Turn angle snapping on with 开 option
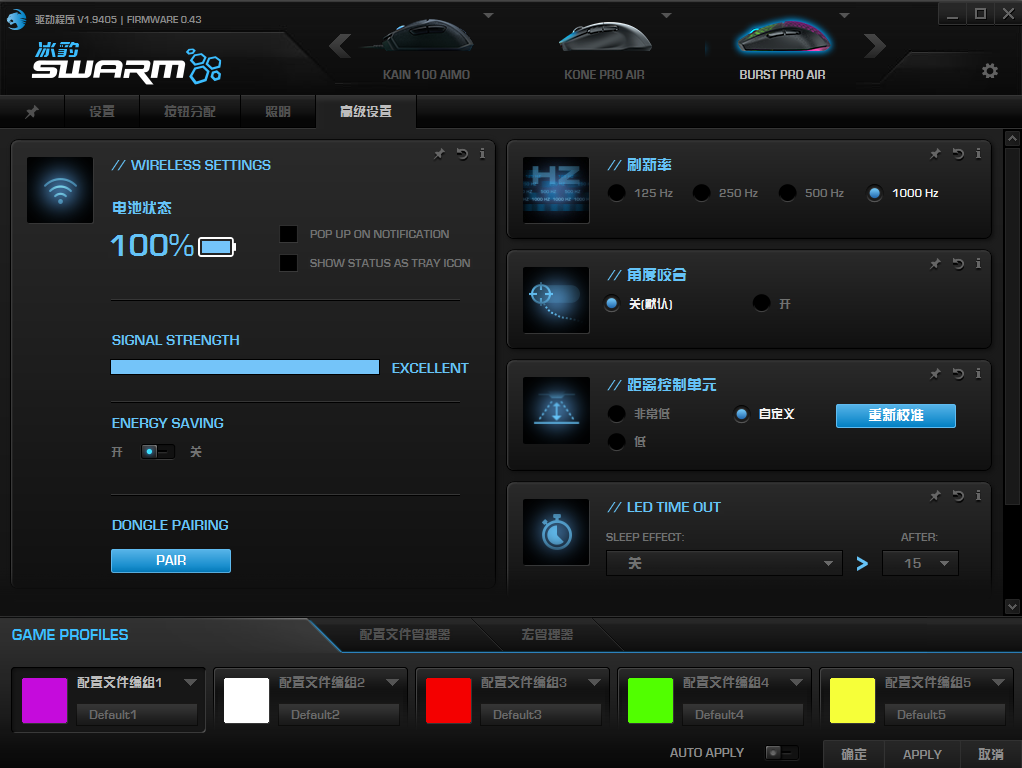The width and height of the screenshot is (1022, 768). coord(761,303)
